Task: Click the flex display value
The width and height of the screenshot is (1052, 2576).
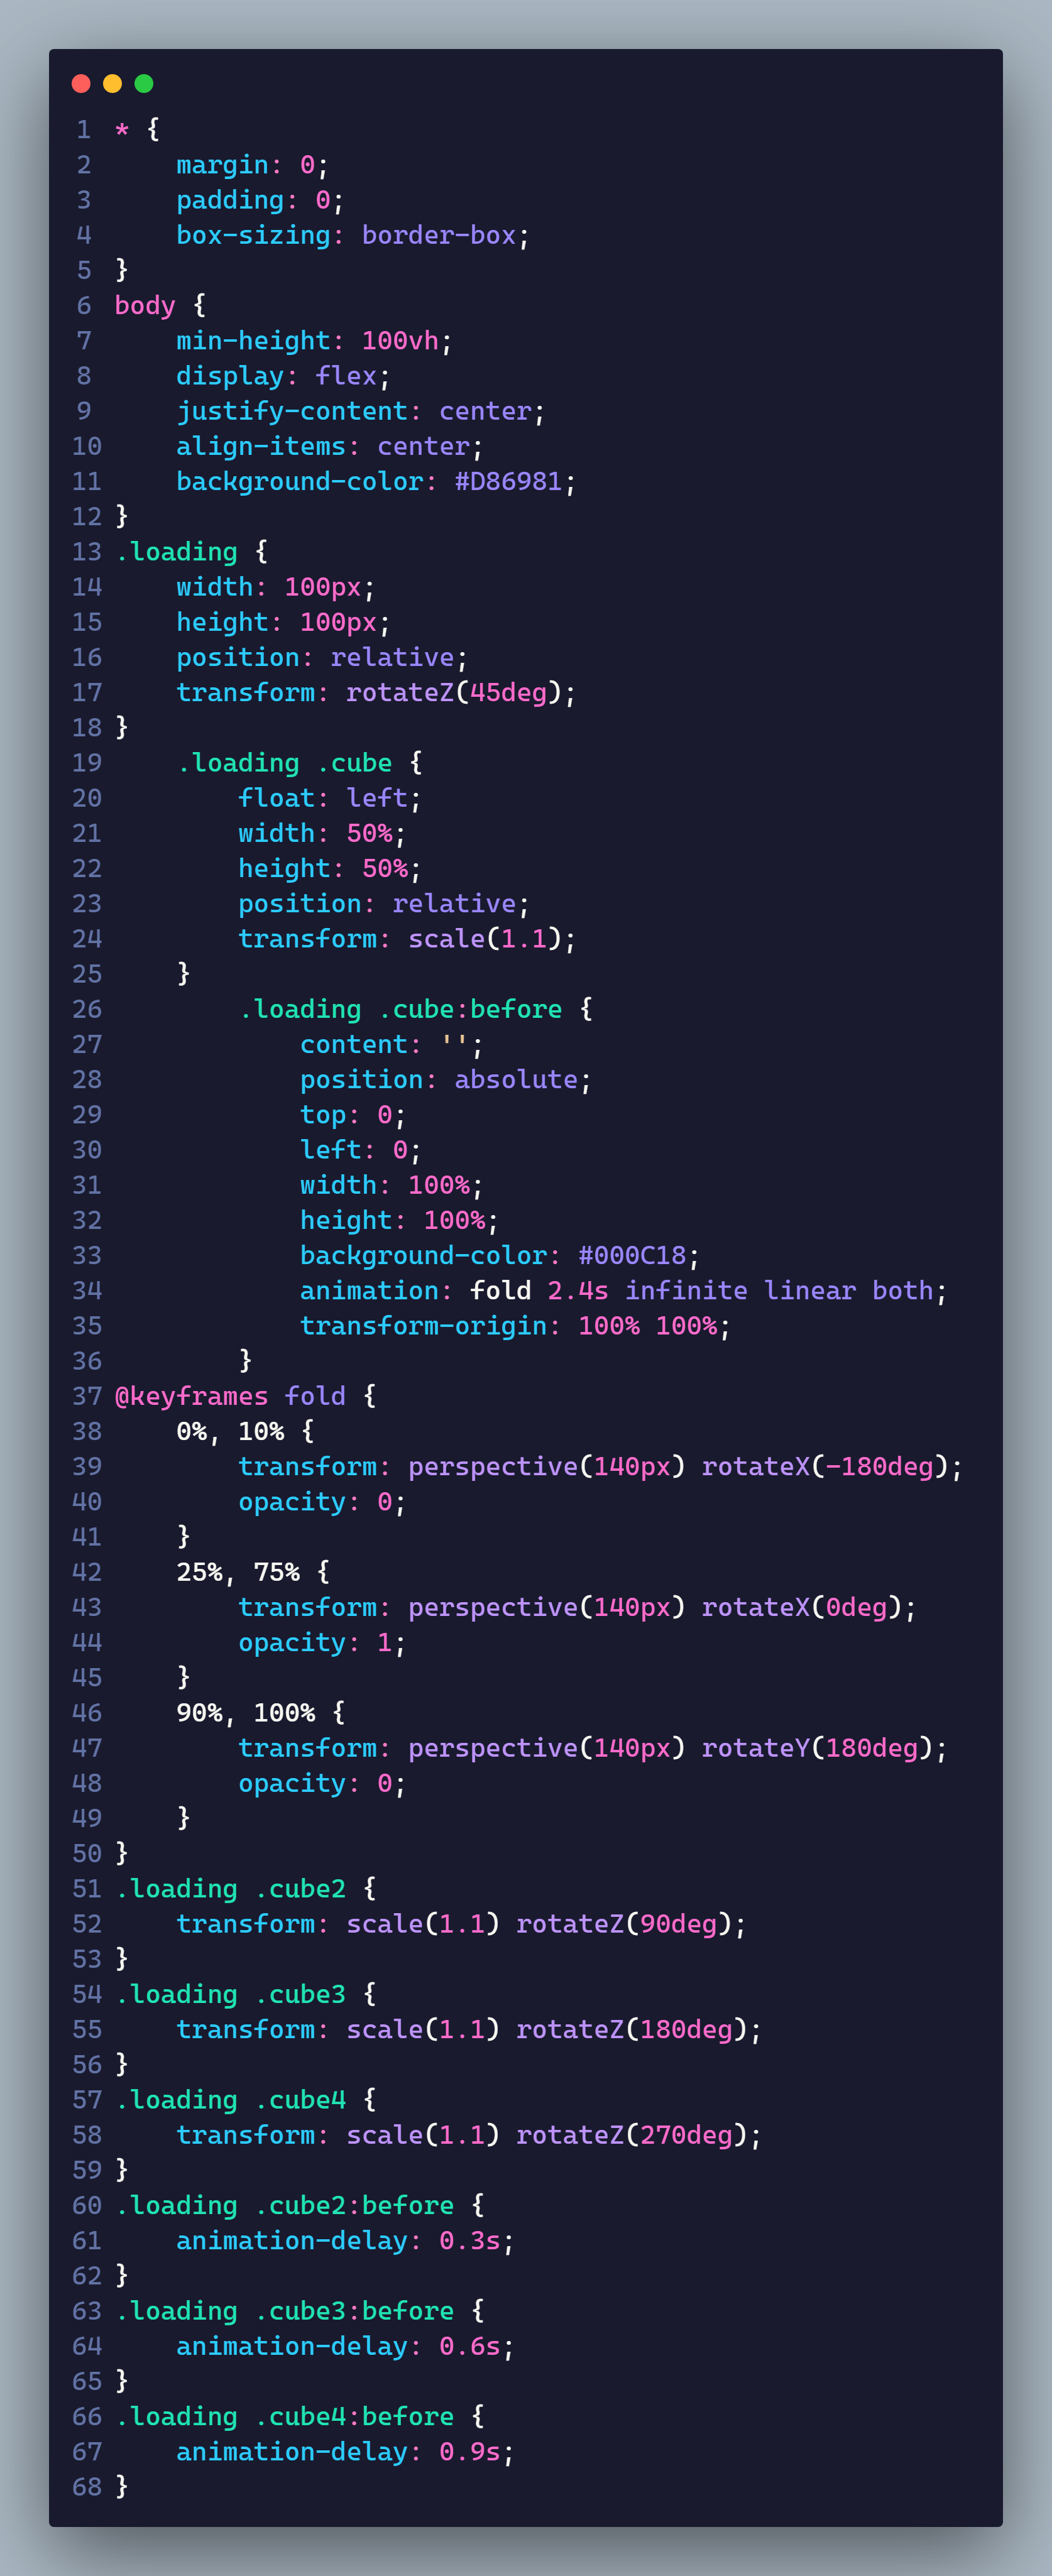Action: point(346,376)
